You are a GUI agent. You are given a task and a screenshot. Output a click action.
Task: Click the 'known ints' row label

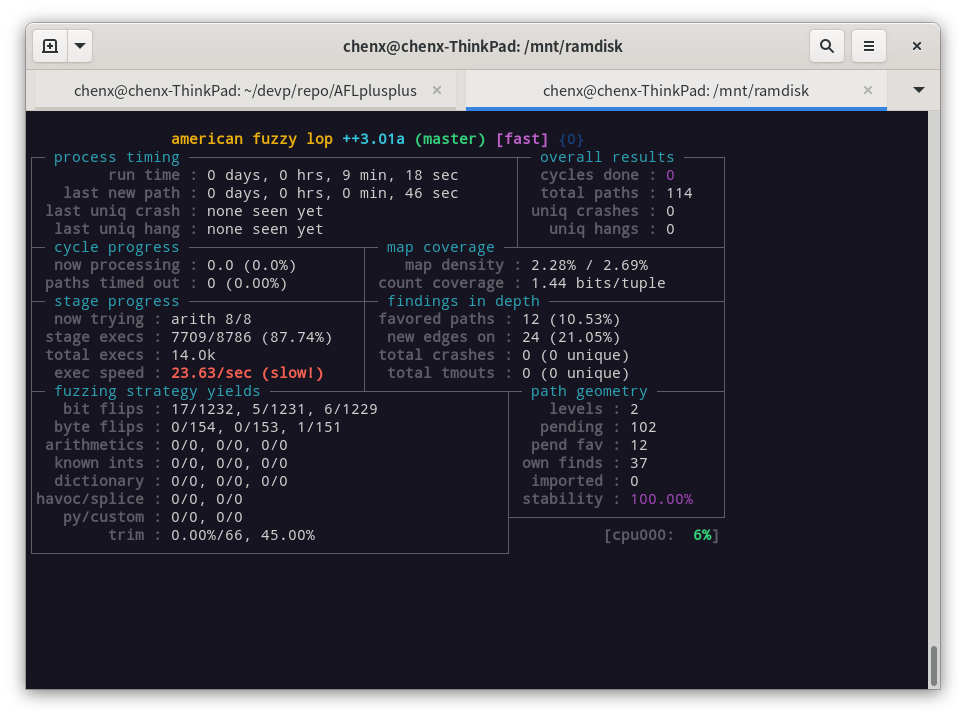coord(99,463)
